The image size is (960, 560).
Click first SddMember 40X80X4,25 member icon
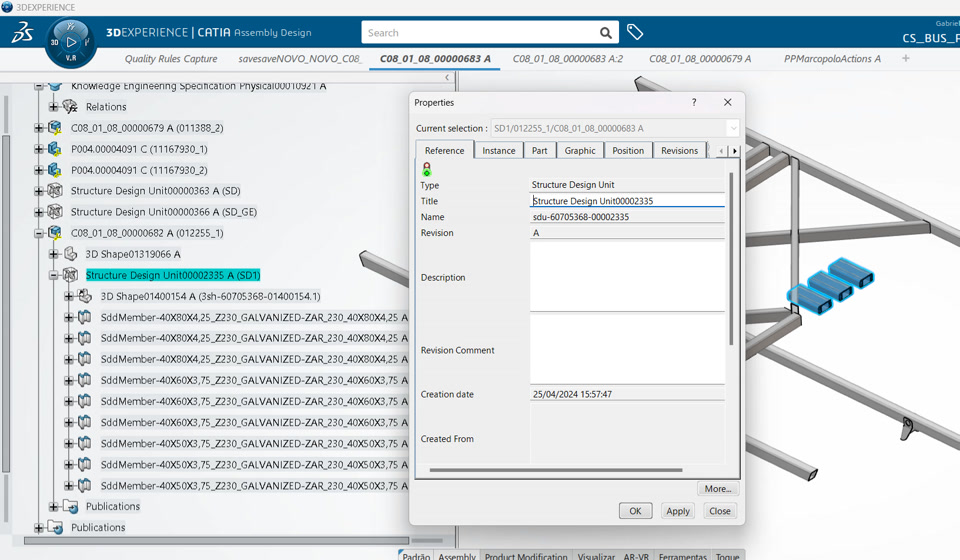click(x=85, y=317)
